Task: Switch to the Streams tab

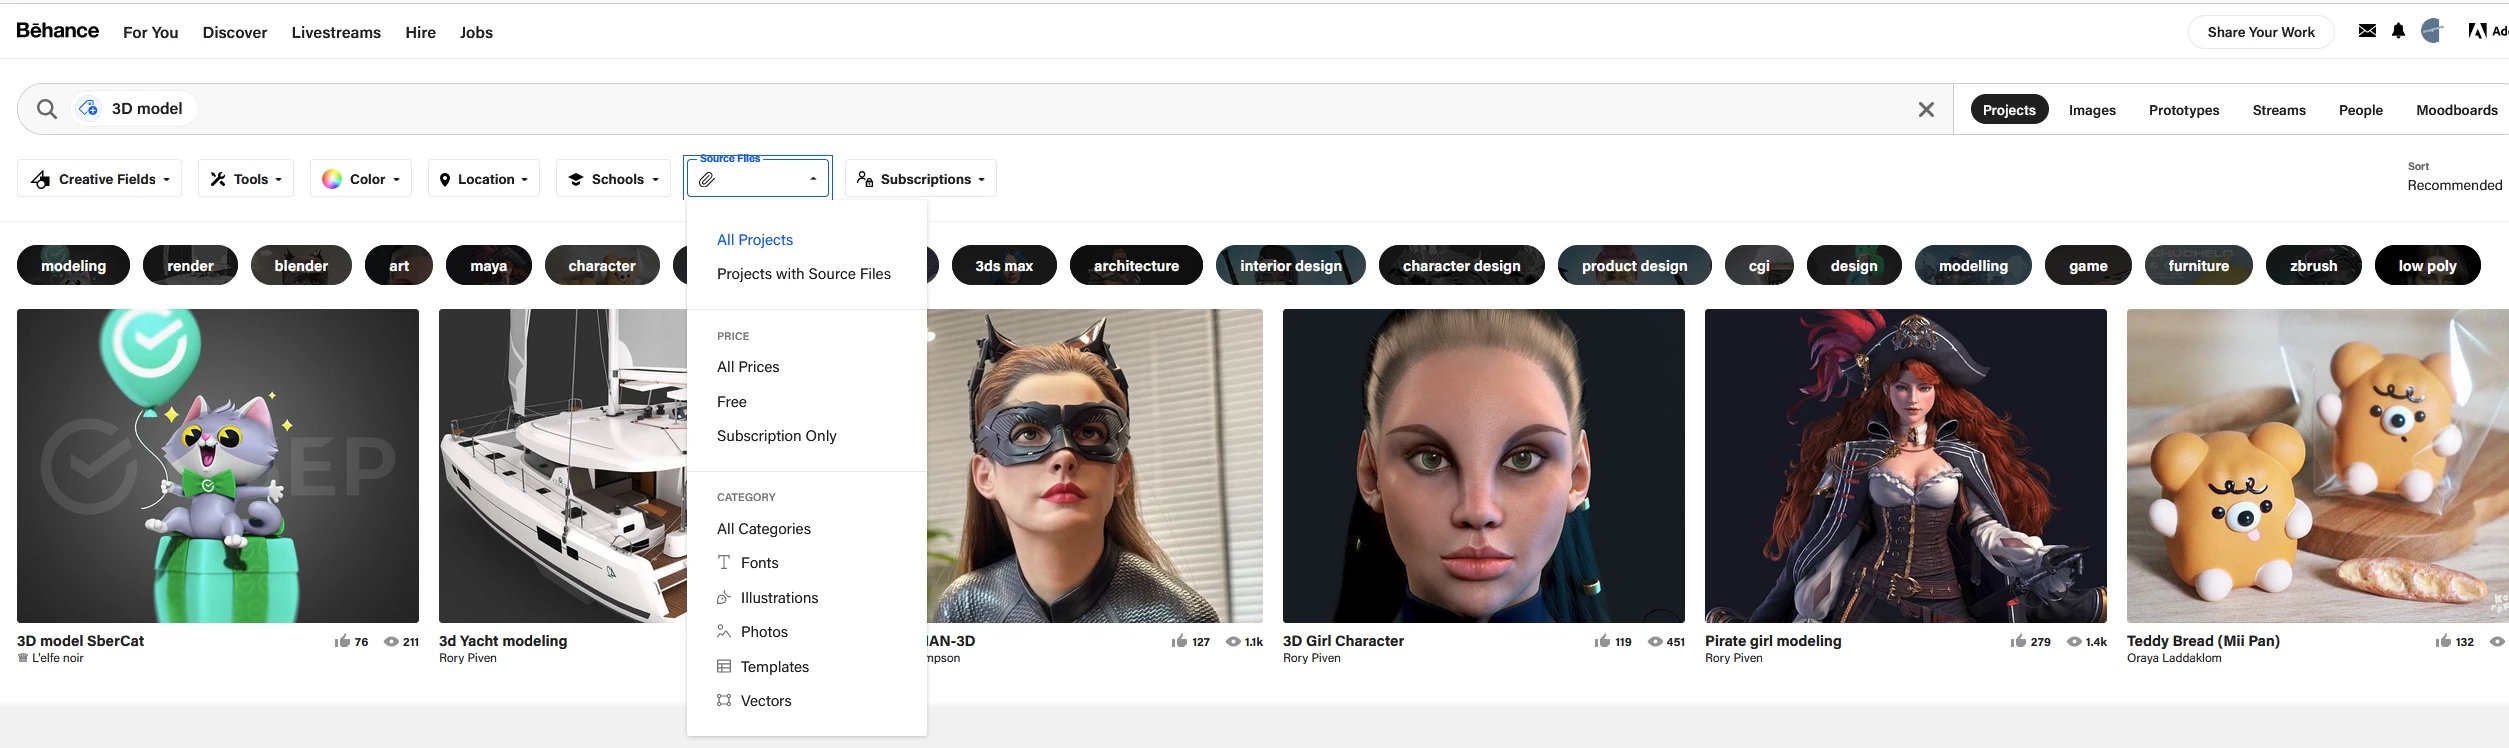Action: pos(2279,110)
